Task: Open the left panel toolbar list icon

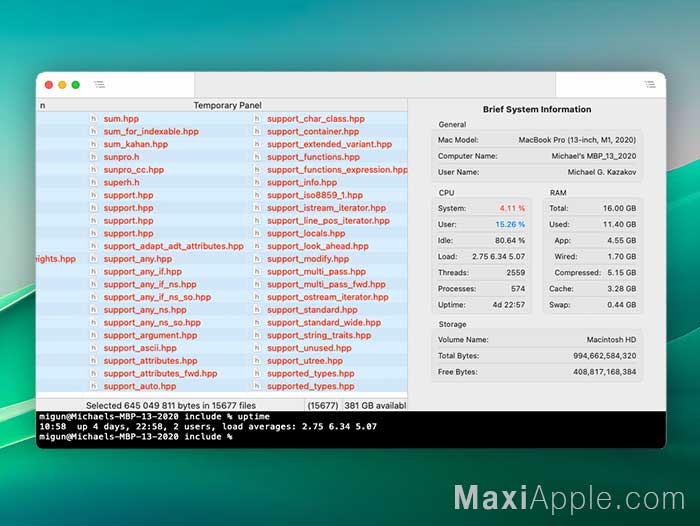Action: point(99,84)
